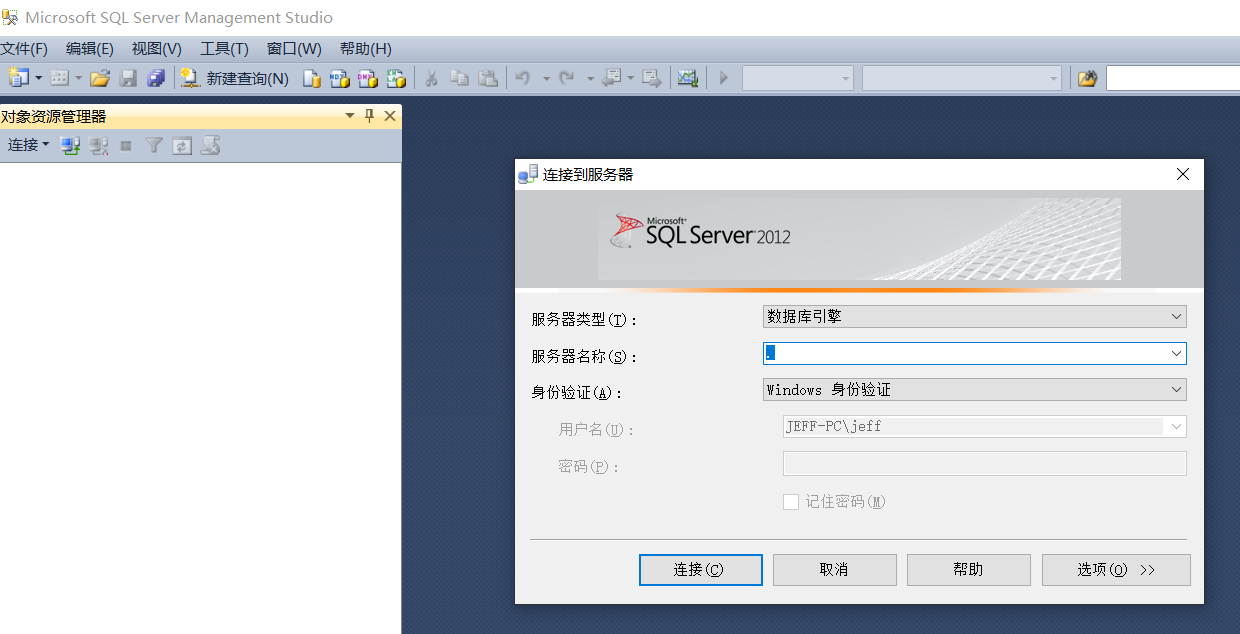
Task: Click the Paste clipboard icon
Action: (x=488, y=78)
